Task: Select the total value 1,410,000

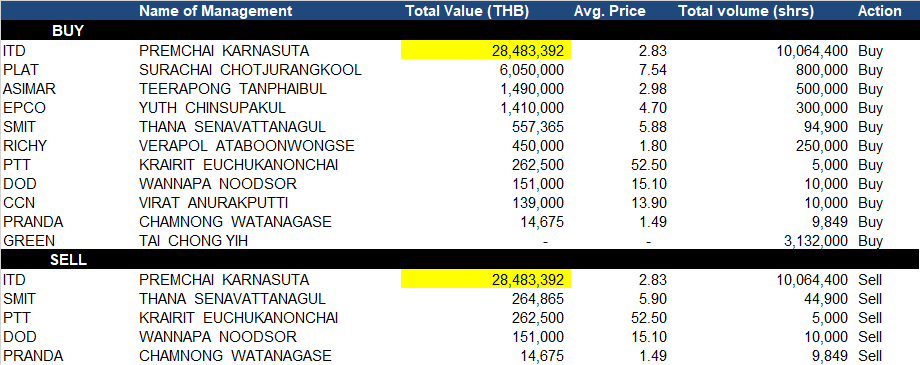Action: (x=531, y=108)
